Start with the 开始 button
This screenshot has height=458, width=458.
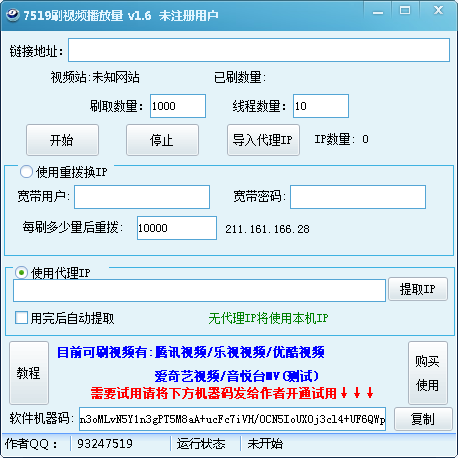(62, 140)
